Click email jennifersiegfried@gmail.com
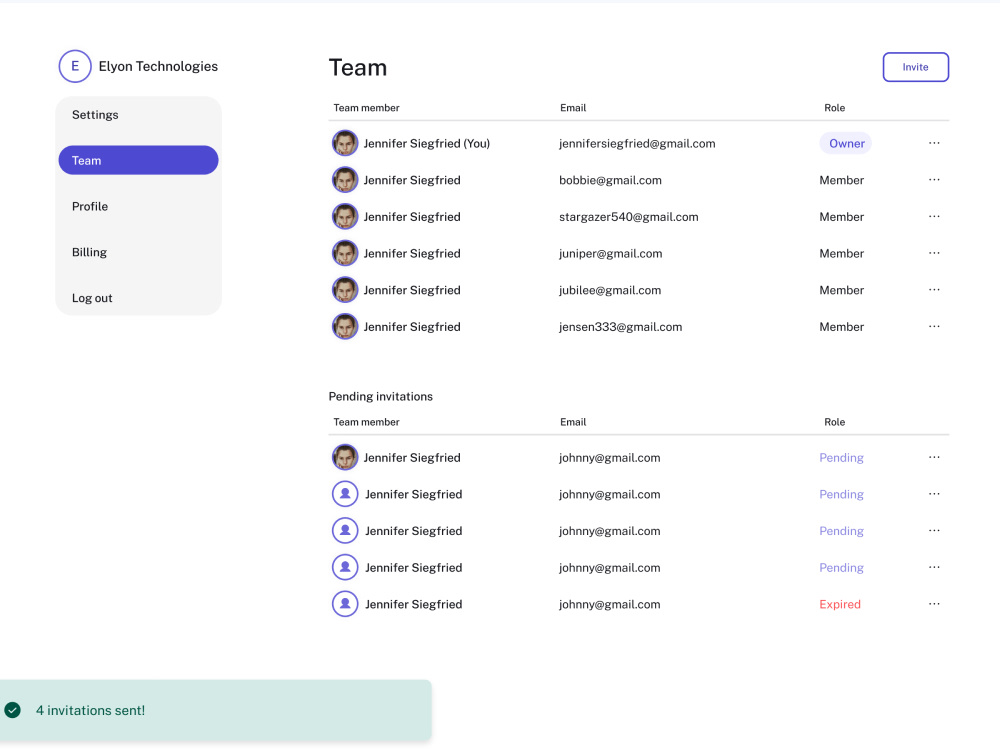The height and width of the screenshot is (750, 1000). 637,143
